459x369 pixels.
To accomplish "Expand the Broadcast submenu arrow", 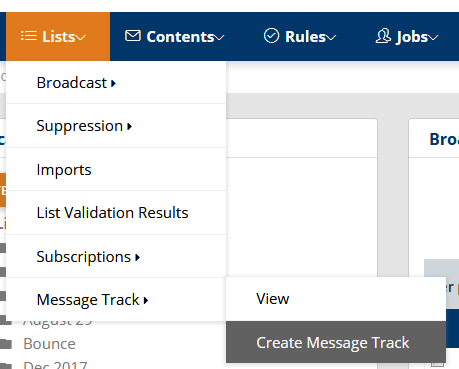I will pyautogui.click(x=113, y=83).
